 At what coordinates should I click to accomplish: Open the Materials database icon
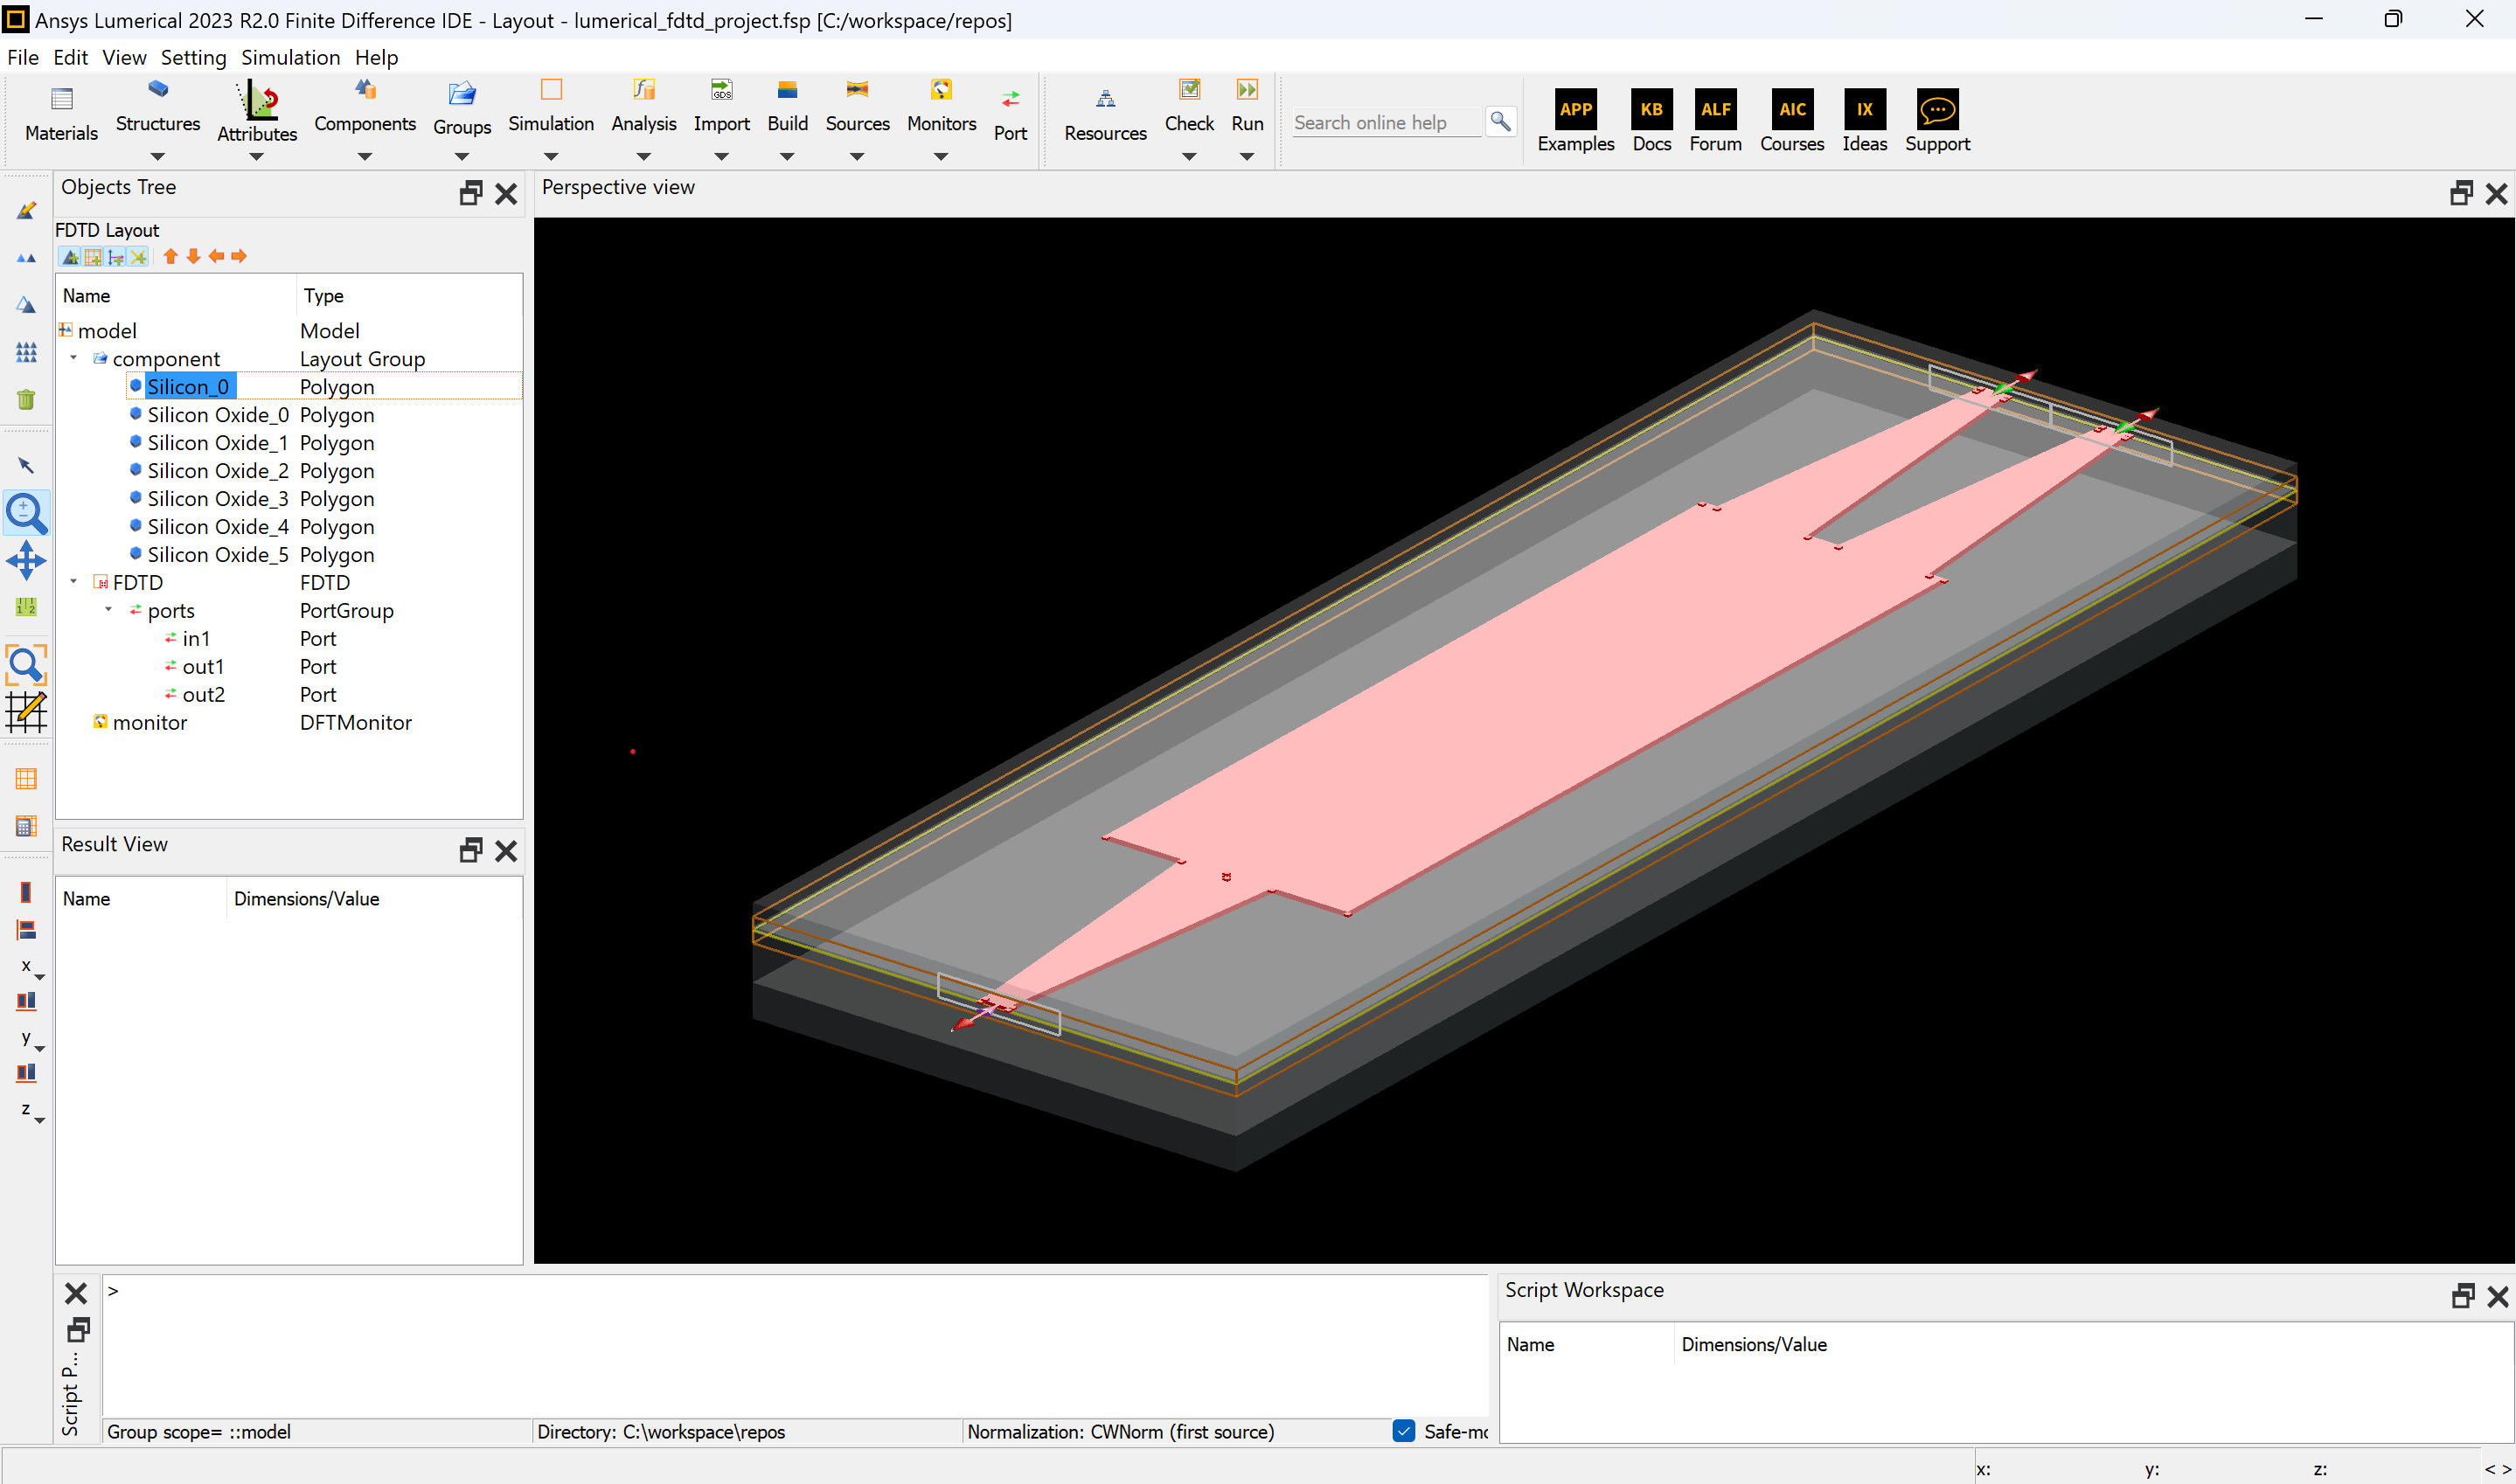tap(61, 99)
